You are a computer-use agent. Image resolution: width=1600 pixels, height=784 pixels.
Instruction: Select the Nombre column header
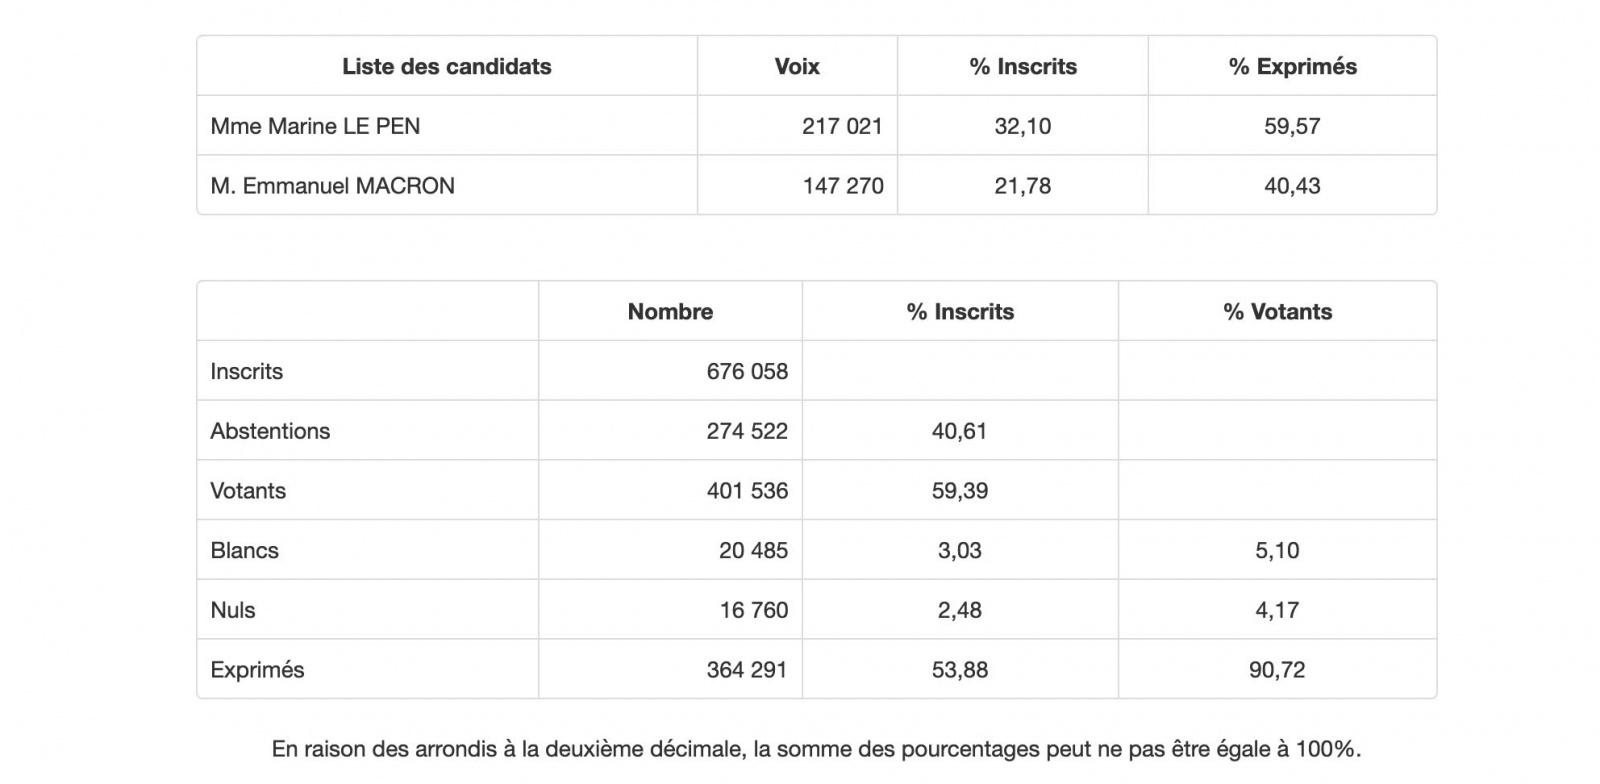click(670, 311)
